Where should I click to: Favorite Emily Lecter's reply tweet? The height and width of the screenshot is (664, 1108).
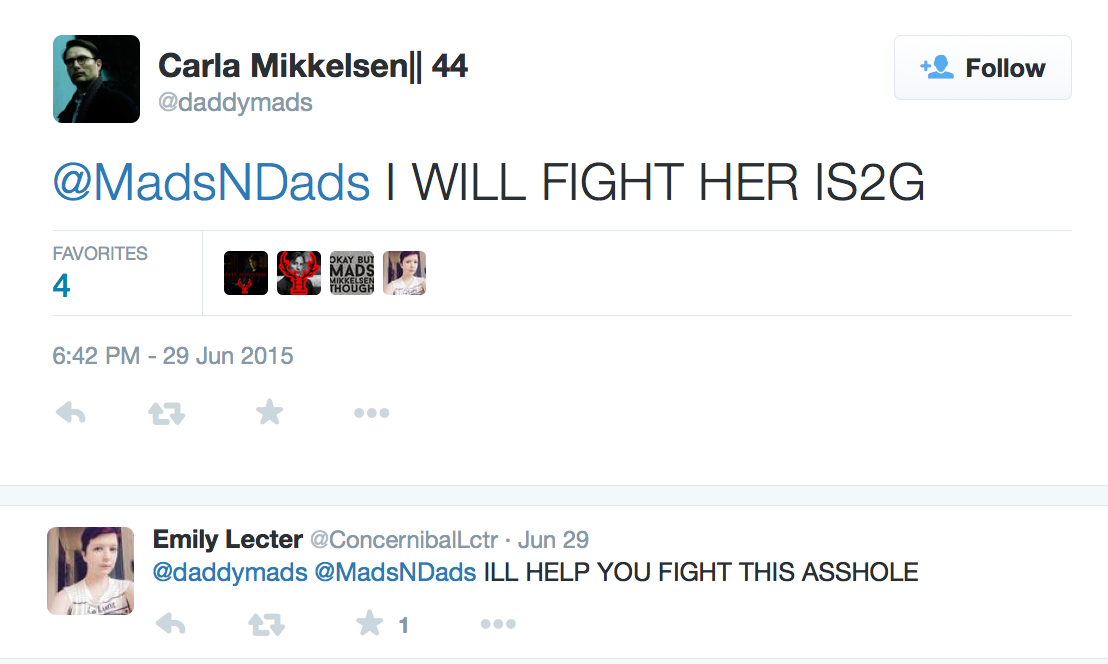click(x=370, y=625)
